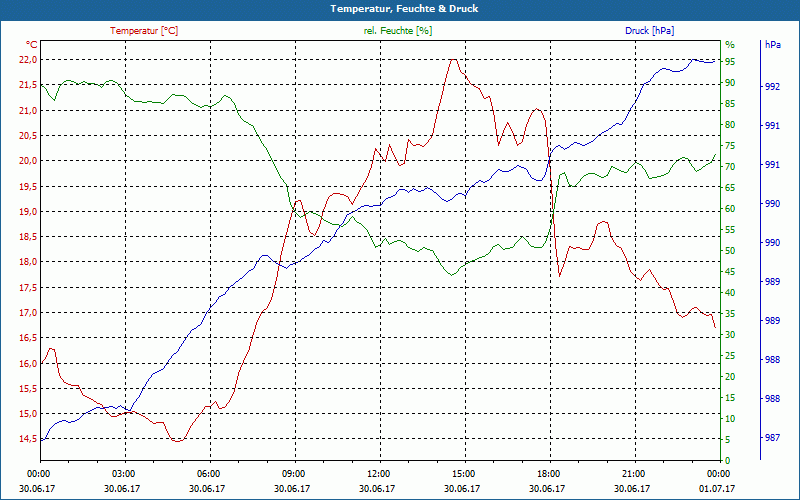Image resolution: width=800 pixels, height=500 pixels.
Task: Click the chart title Temperatur, Feuchte & Druck
Action: [404, 9]
